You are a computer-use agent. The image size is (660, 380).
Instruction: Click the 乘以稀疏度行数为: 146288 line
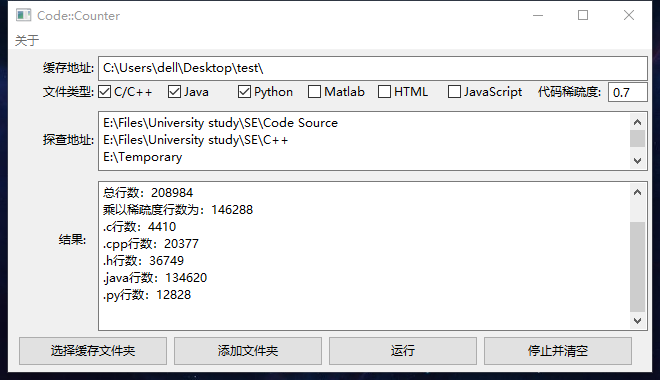click(178, 210)
